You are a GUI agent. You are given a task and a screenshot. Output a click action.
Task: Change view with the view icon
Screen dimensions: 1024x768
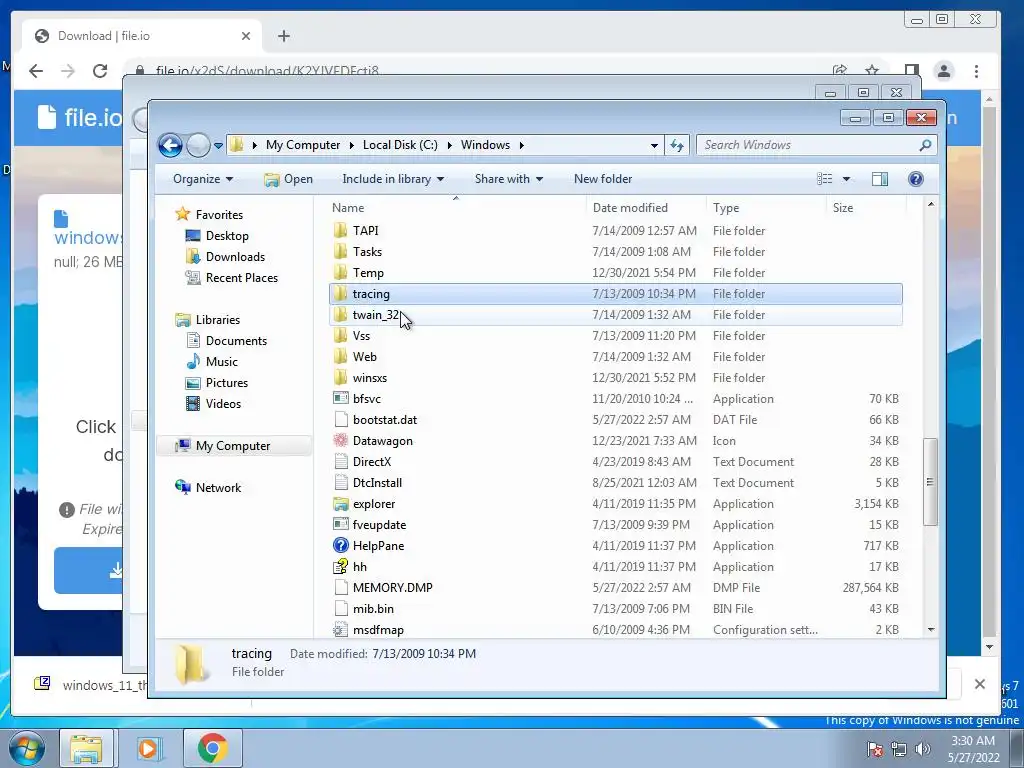pyautogui.click(x=825, y=179)
